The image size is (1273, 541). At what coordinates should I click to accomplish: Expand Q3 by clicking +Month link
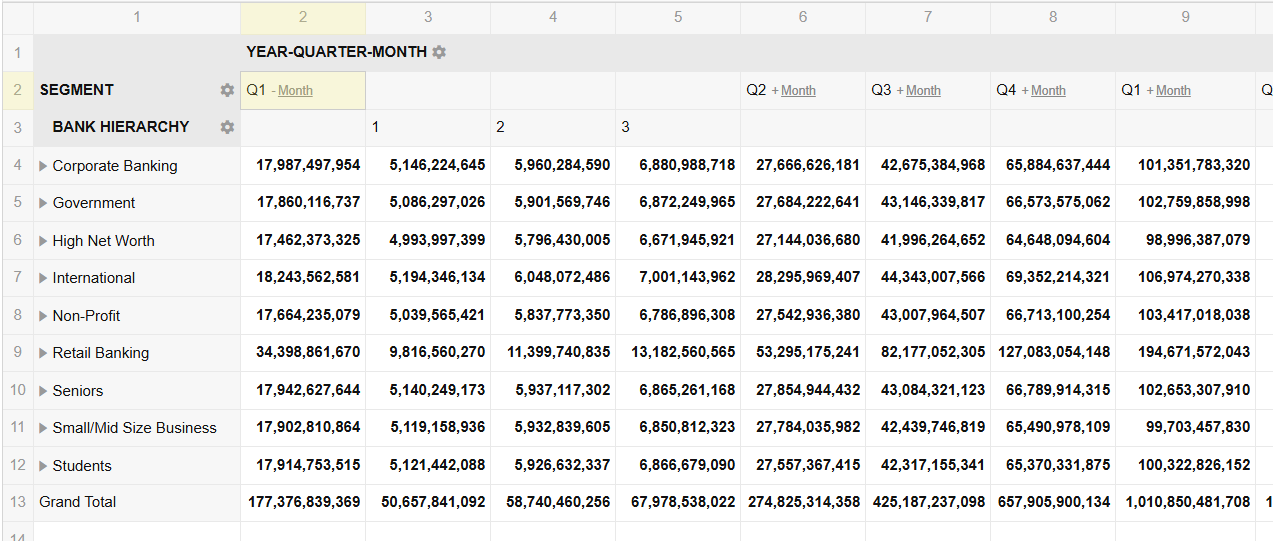tap(922, 91)
